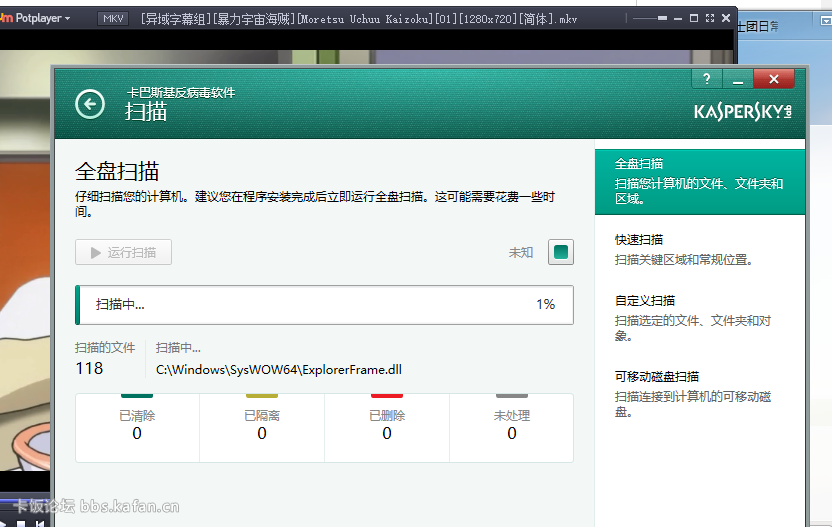
Task: Open the 未处理 unprocessed results cell
Action: [512, 428]
